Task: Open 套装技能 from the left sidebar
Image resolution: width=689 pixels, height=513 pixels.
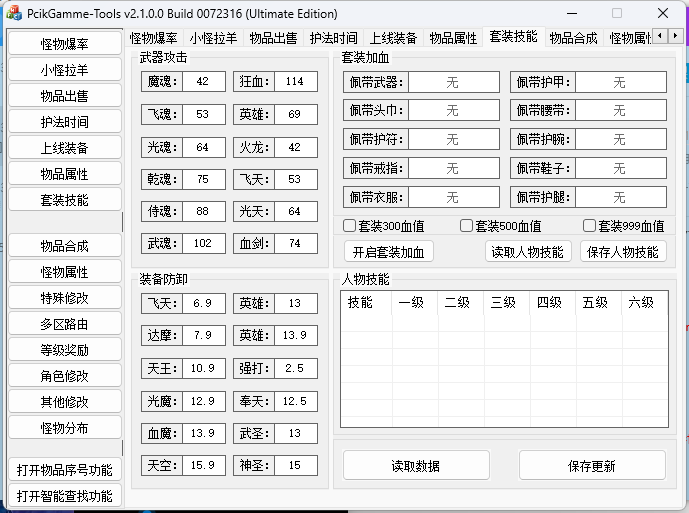Action: [65, 200]
